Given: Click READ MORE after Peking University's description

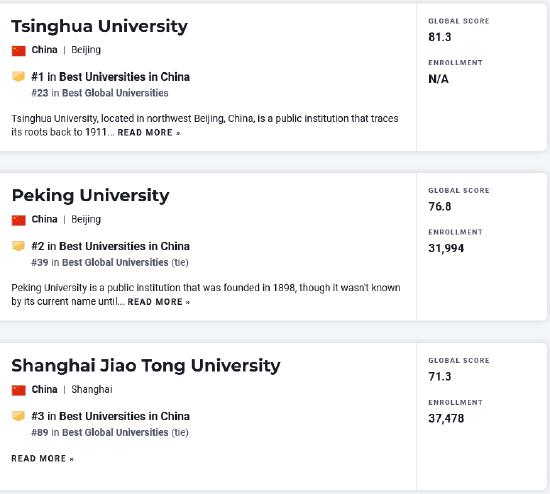Looking at the screenshot, I should pyautogui.click(x=159, y=302).
